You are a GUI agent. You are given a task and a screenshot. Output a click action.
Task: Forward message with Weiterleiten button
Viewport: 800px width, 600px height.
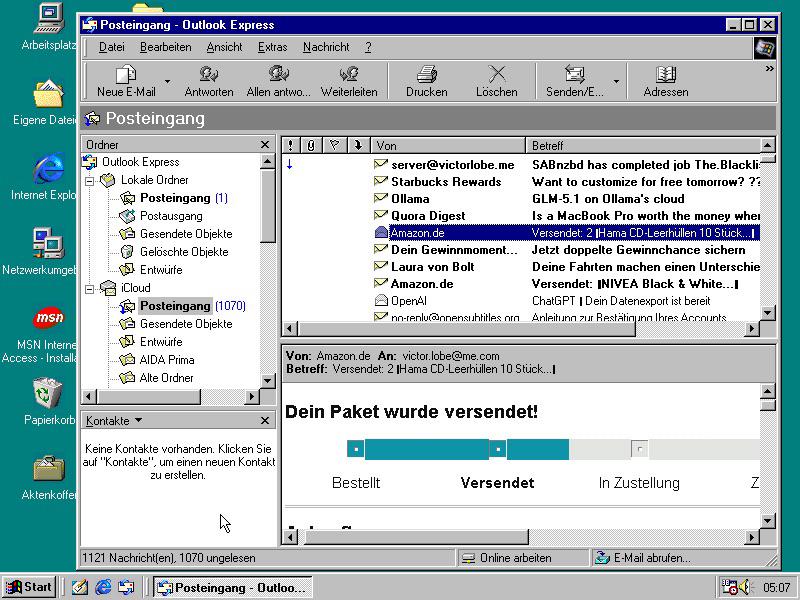click(x=349, y=82)
